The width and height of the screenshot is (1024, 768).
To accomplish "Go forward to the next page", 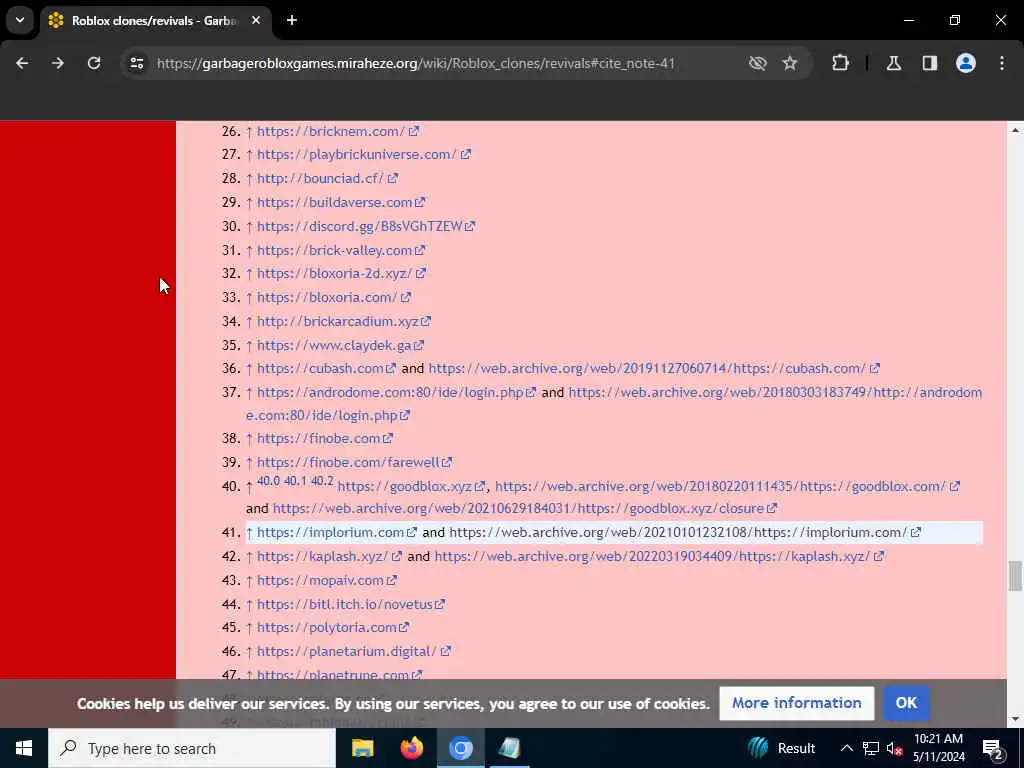I will coord(57,63).
